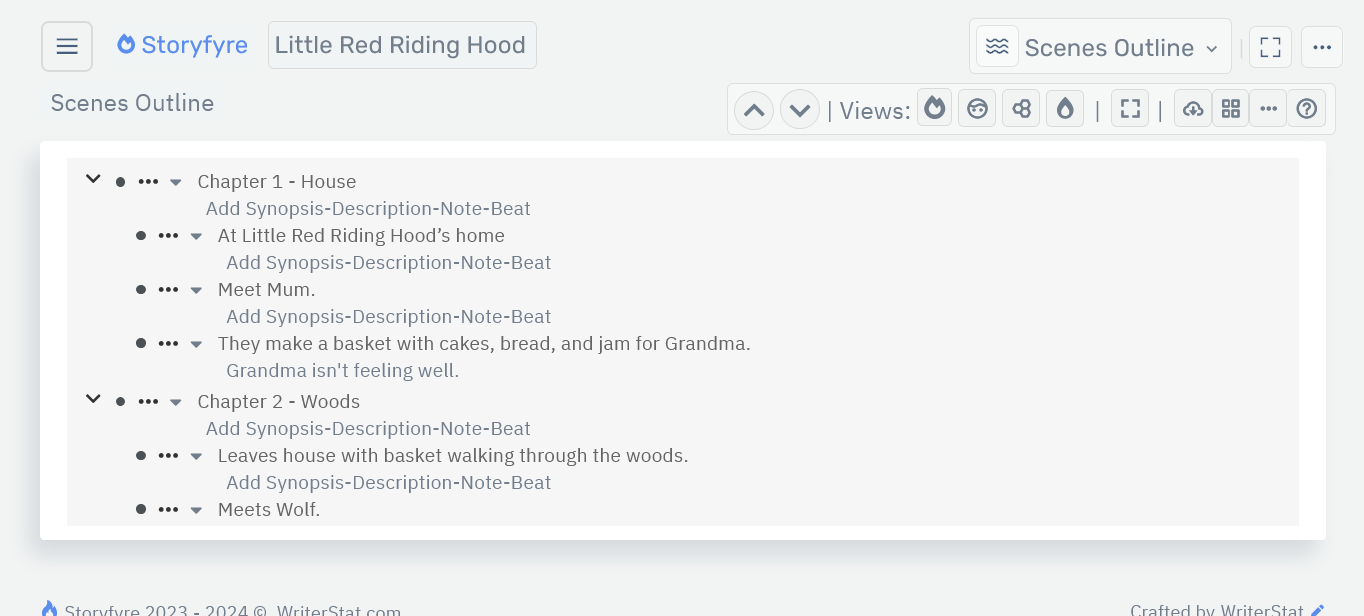Click WriterStat.com footer link

point(338,609)
